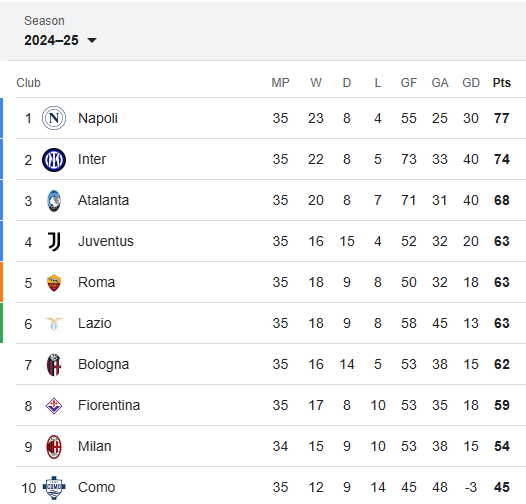Screen dimensions: 526x504
Task: Open the Napoli team name link
Action: (98, 118)
